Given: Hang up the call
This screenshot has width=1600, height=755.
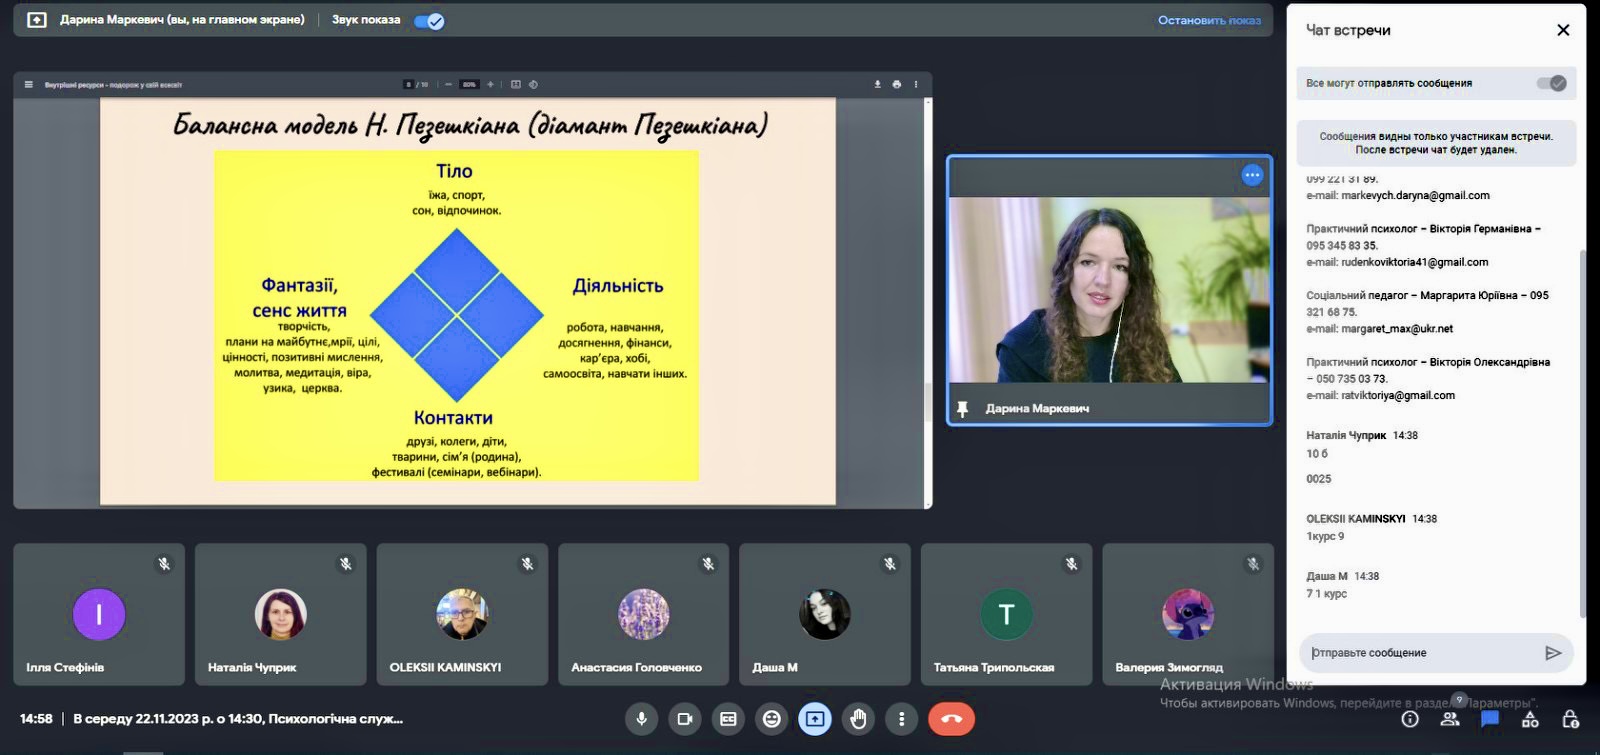Looking at the screenshot, I should coord(951,719).
